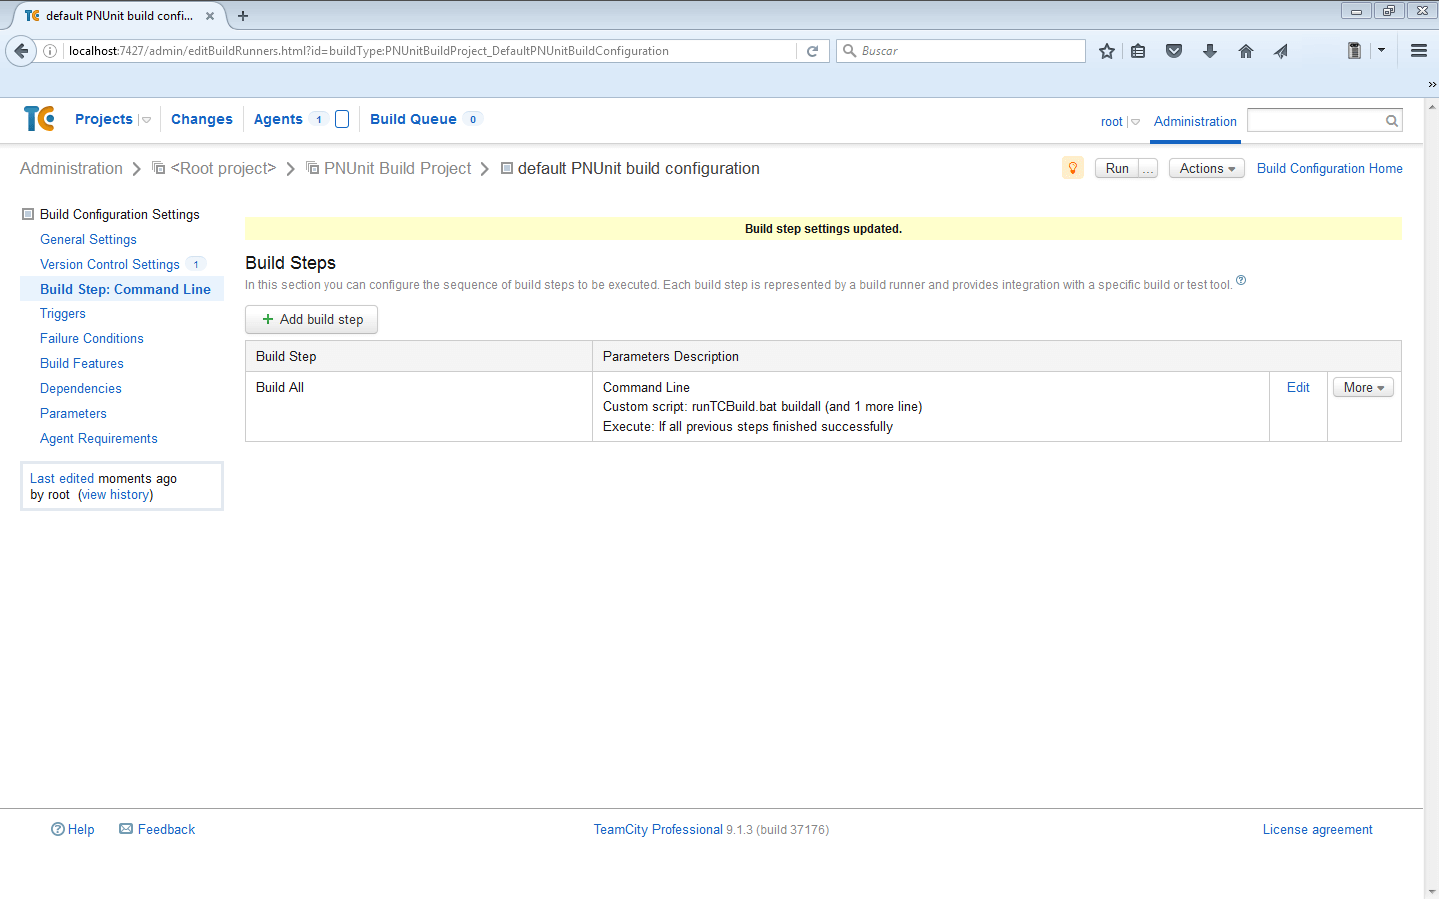Open the view history link
The width and height of the screenshot is (1439, 899).
116,494
